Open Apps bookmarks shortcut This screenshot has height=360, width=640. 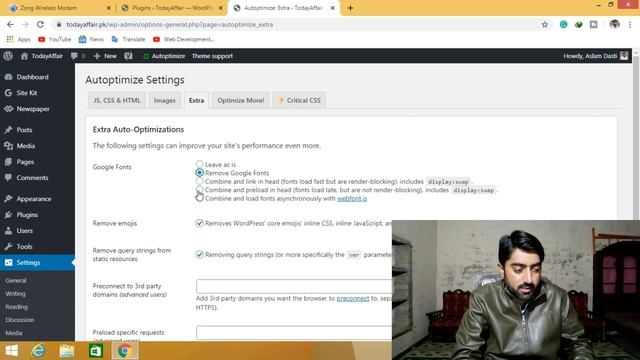[19, 39]
